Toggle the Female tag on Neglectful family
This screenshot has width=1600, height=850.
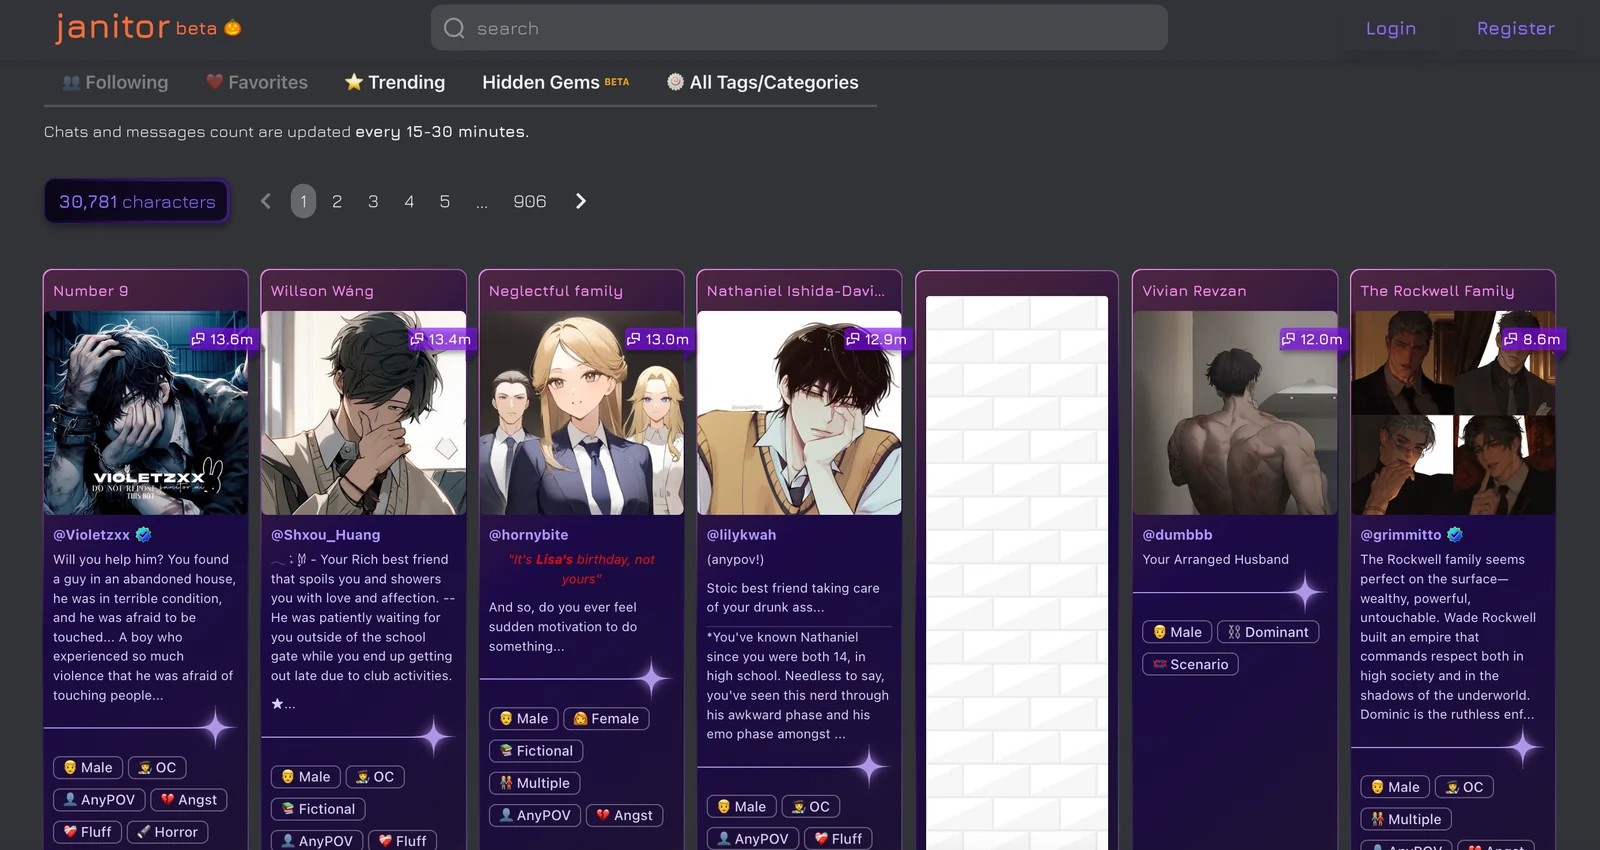pos(606,719)
